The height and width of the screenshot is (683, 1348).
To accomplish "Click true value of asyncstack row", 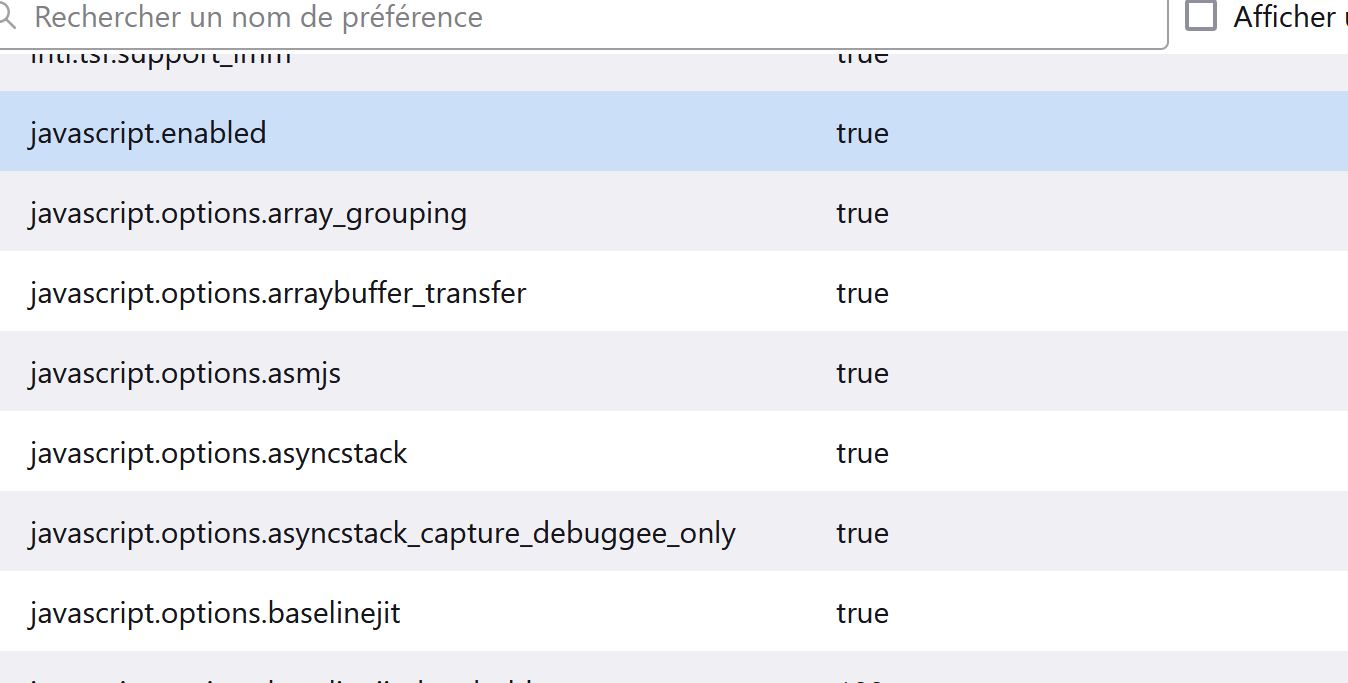I will (x=862, y=453).
